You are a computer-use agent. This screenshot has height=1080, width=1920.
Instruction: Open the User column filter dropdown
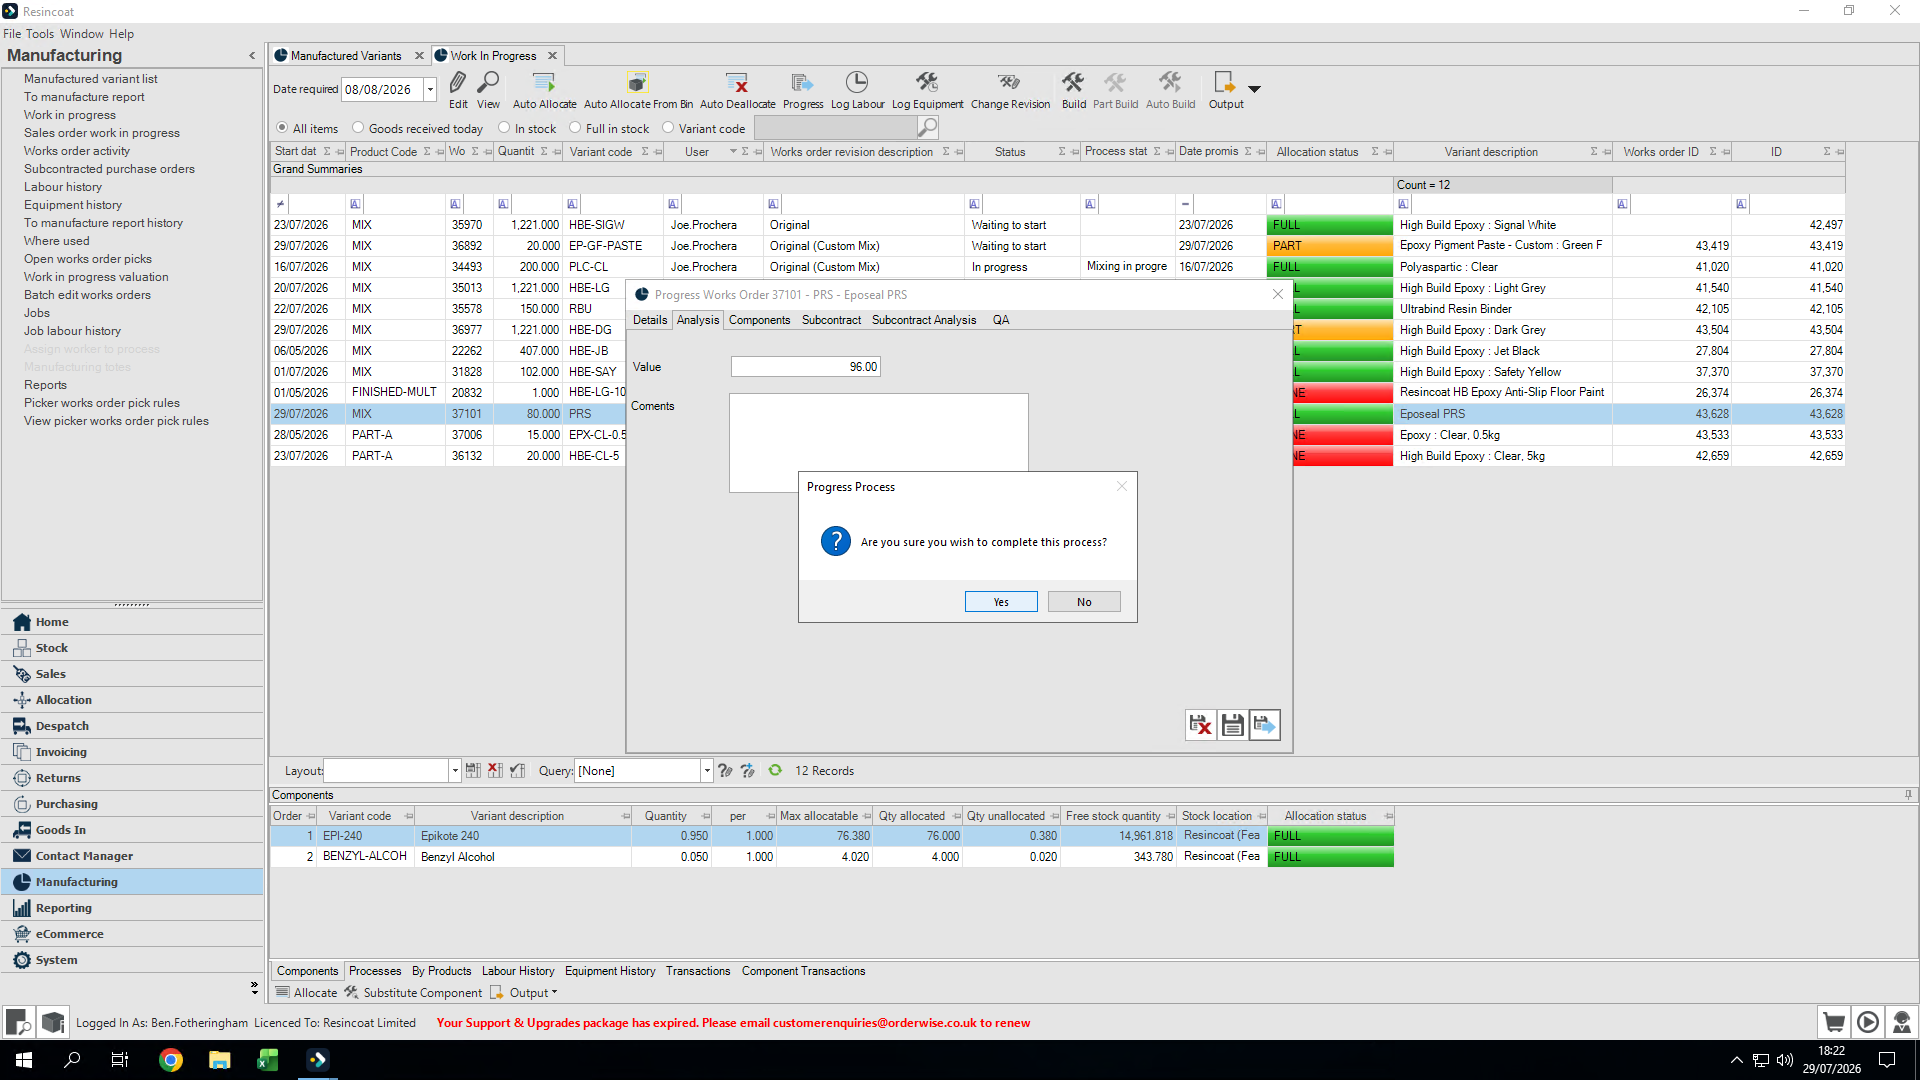733,152
